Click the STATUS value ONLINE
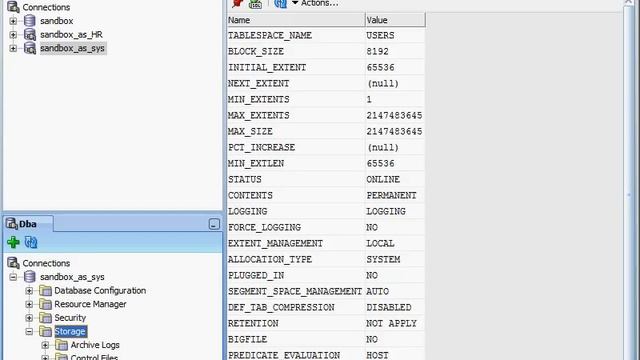This screenshot has height=360, width=640. [x=395, y=179]
